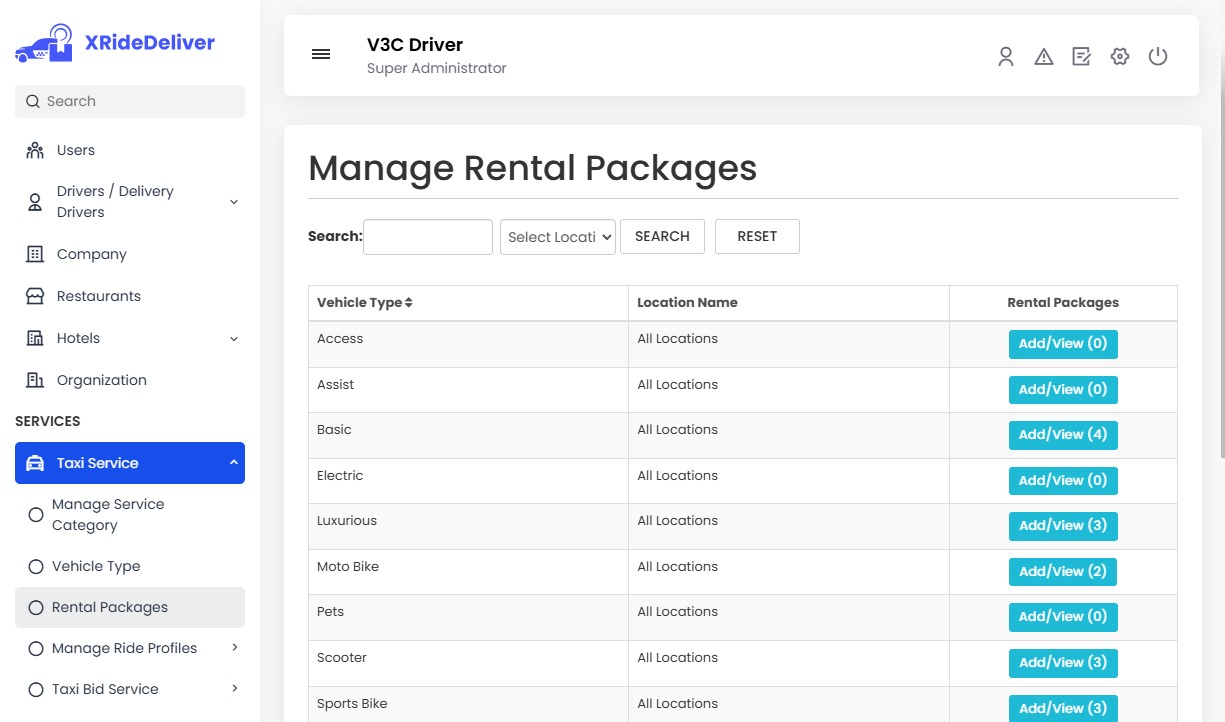
Task: Open the edit notes icon near settings
Action: (1081, 57)
